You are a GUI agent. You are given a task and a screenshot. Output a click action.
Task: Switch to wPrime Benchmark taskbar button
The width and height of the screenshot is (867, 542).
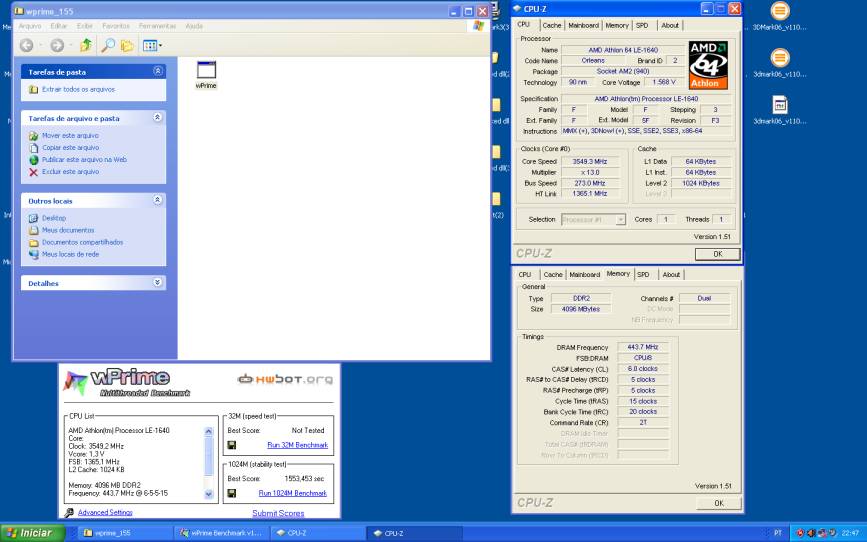click(x=221, y=533)
